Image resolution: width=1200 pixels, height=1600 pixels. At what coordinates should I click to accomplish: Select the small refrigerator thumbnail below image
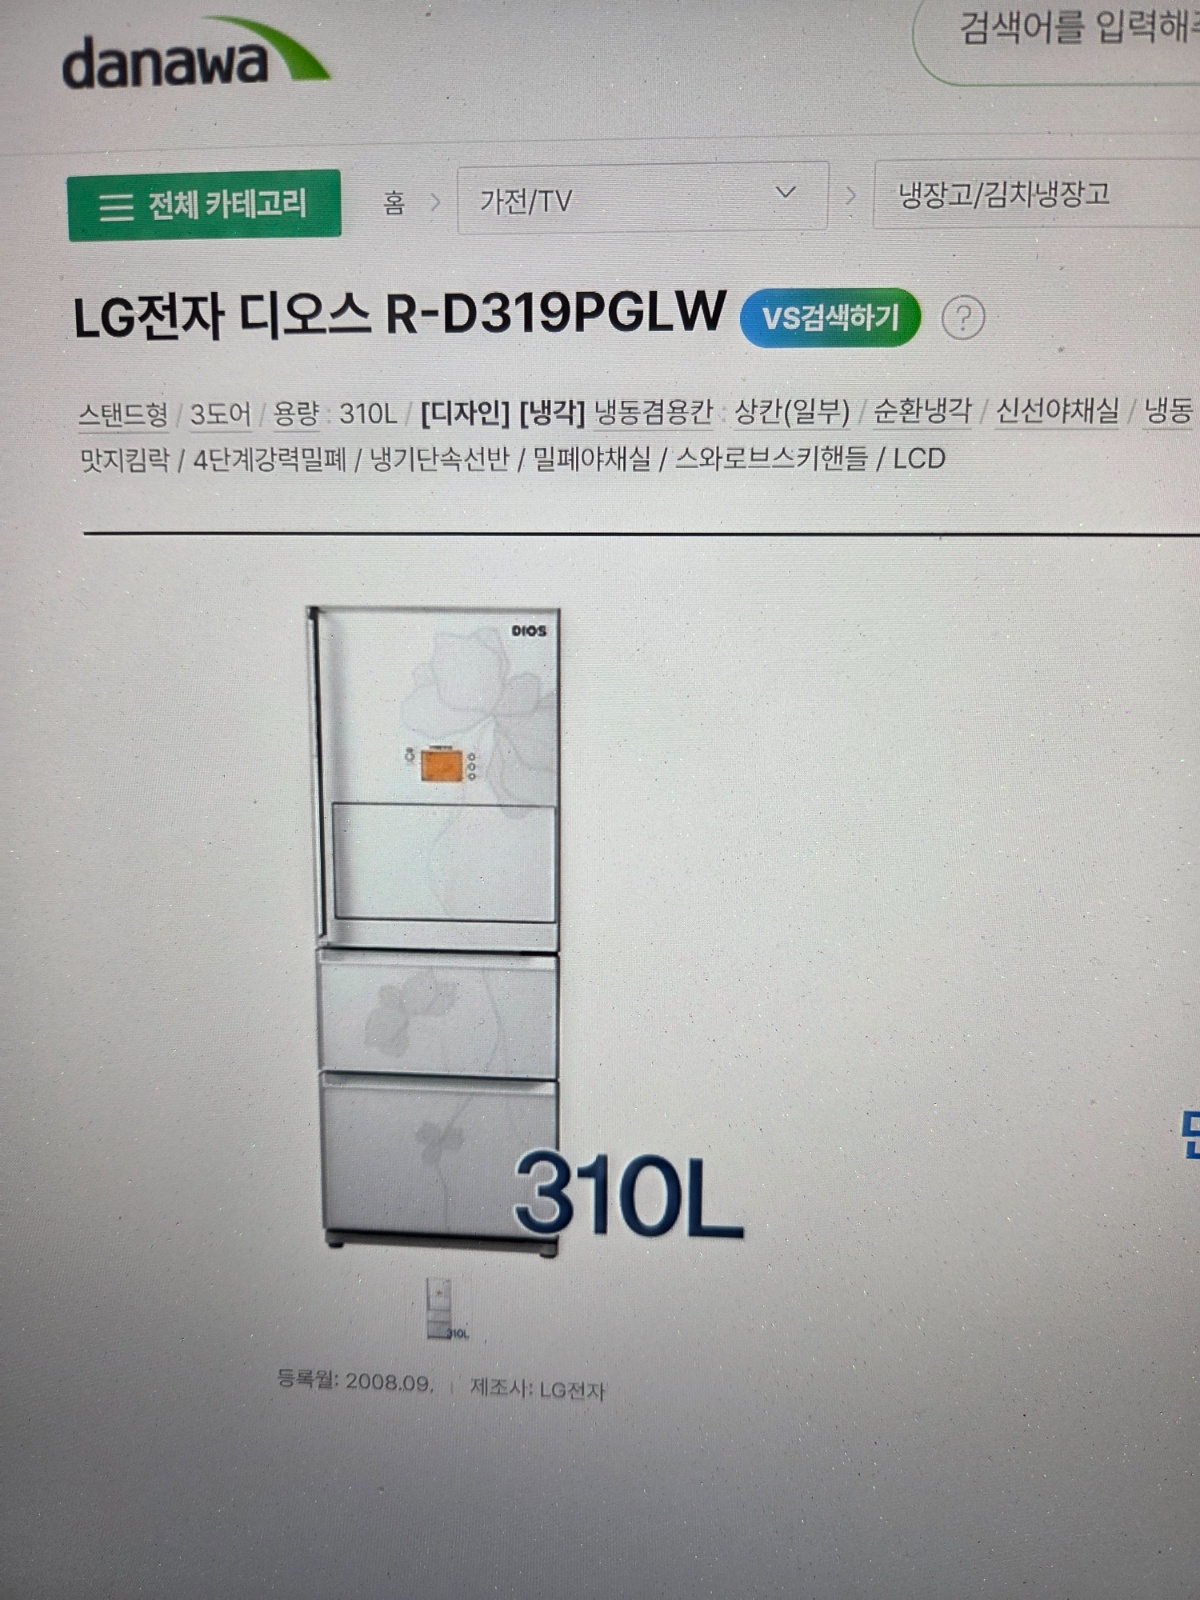[445, 1308]
